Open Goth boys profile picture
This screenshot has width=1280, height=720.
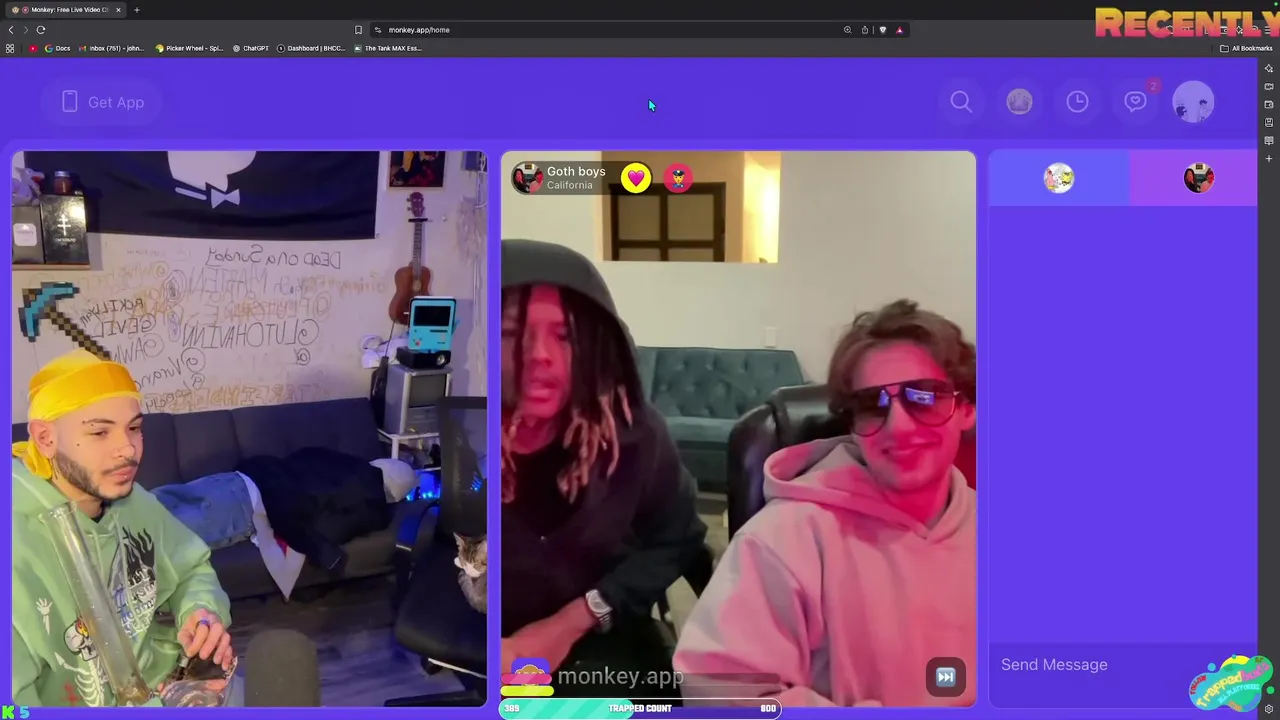point(527,178)
